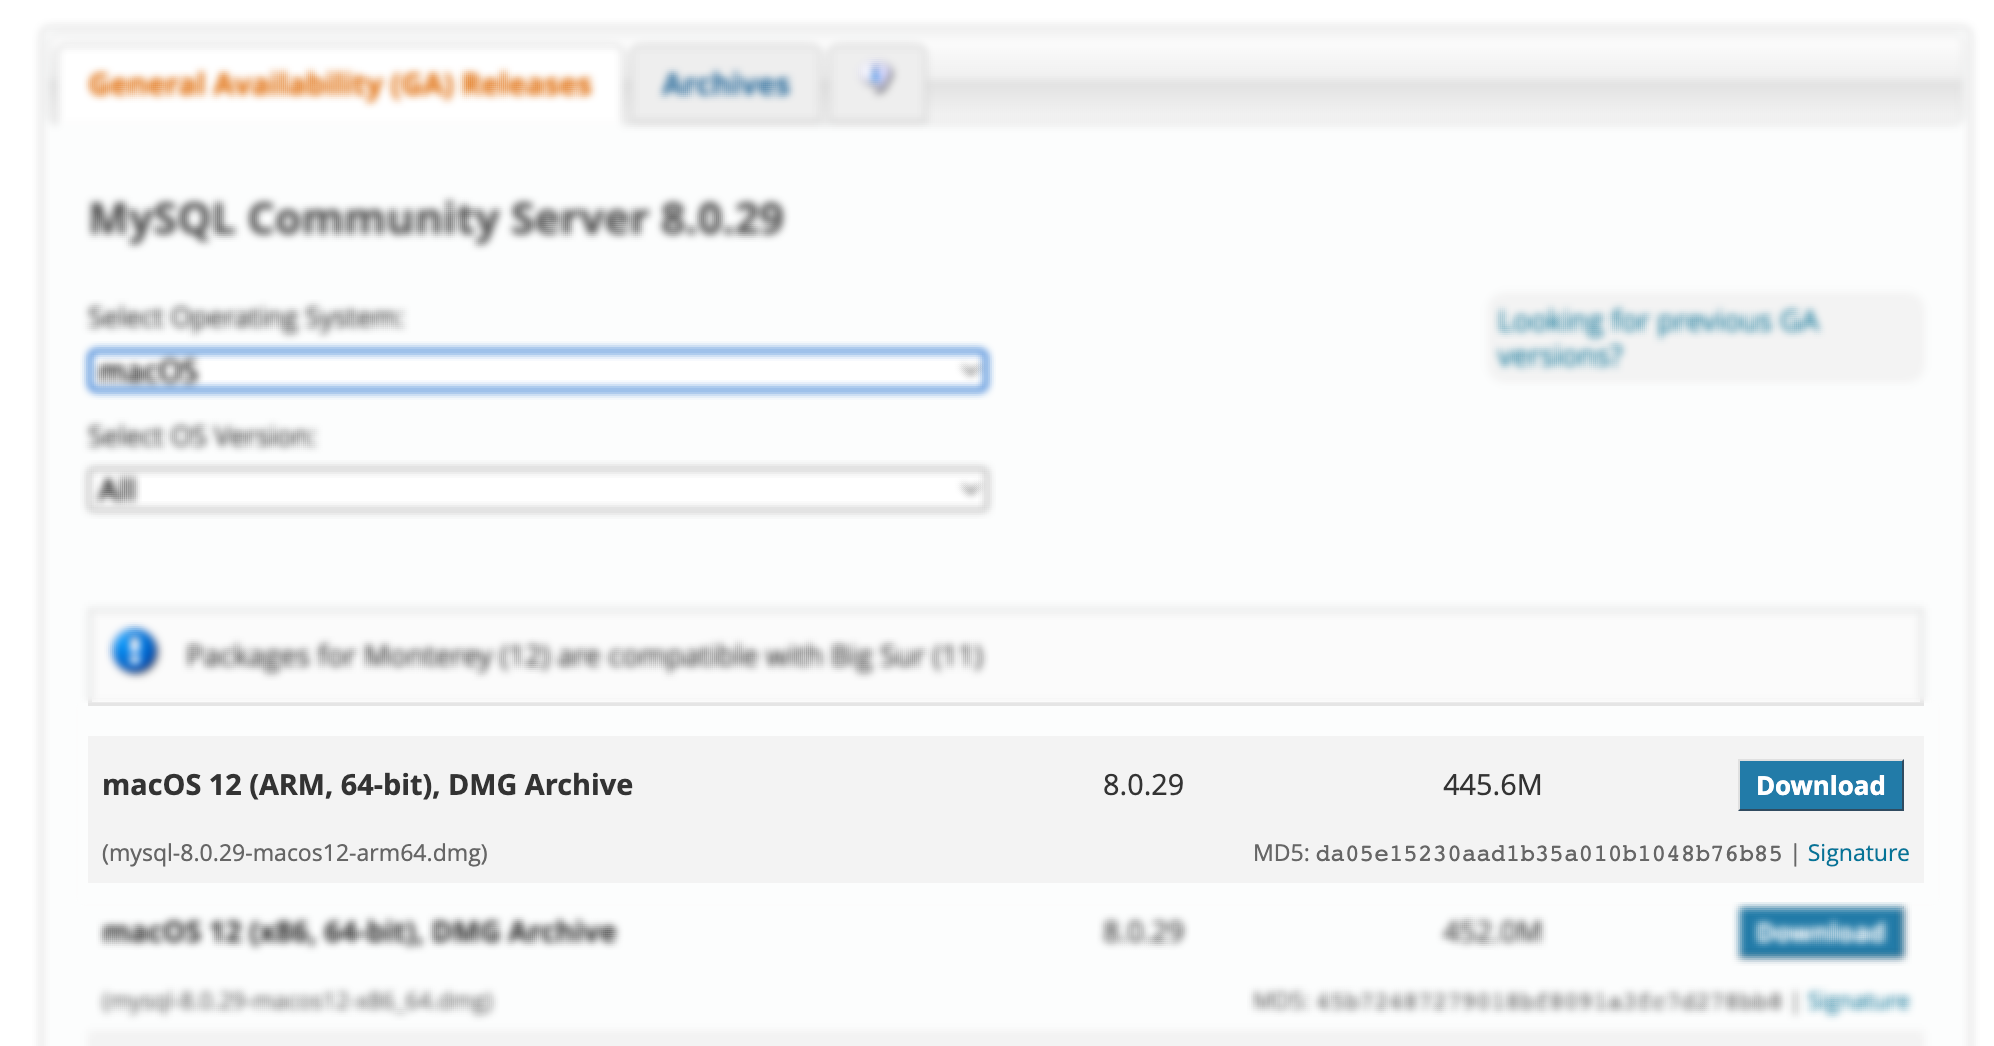Switch to the Archives tab
This screenshot has width=1994, height=1046.
tap(726, 85)
